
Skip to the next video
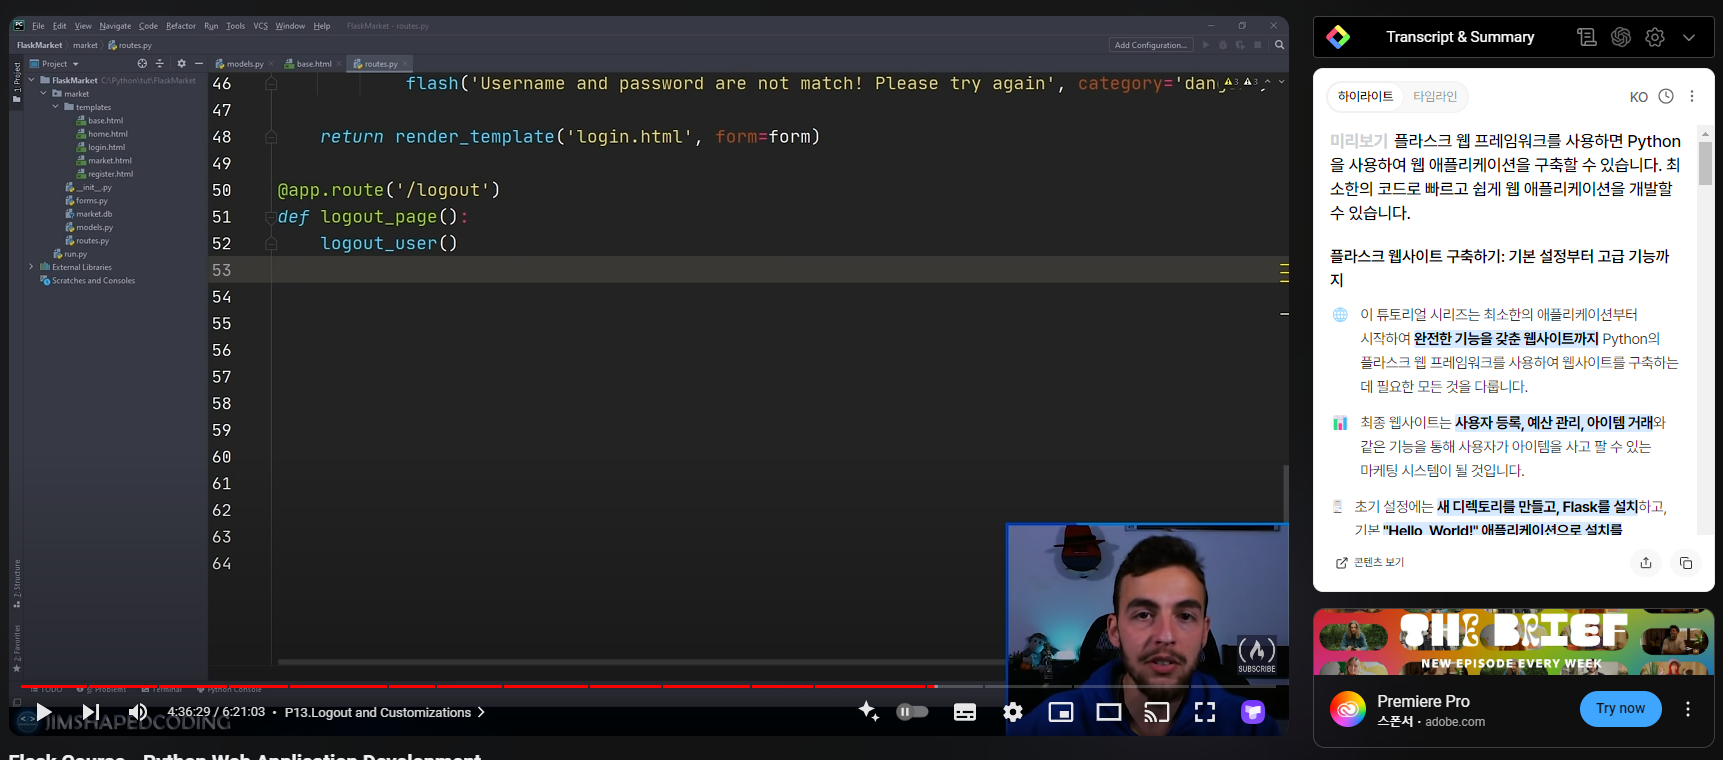[90, 712]
